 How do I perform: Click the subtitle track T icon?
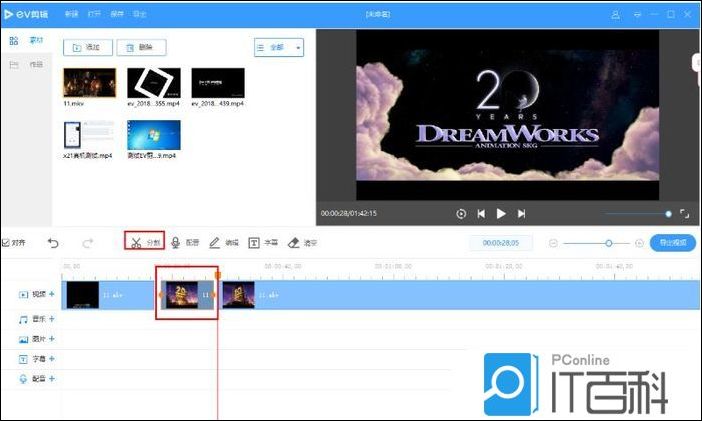click(23, 359)
